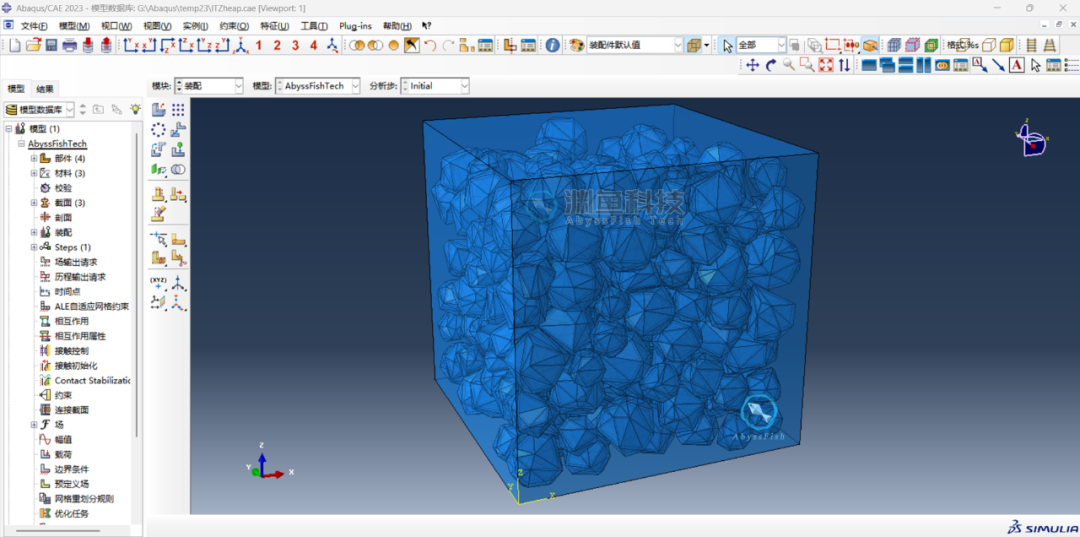Click the Rotate view tool
Screen dimensions: 1080x537
click(x=771, y=65)
